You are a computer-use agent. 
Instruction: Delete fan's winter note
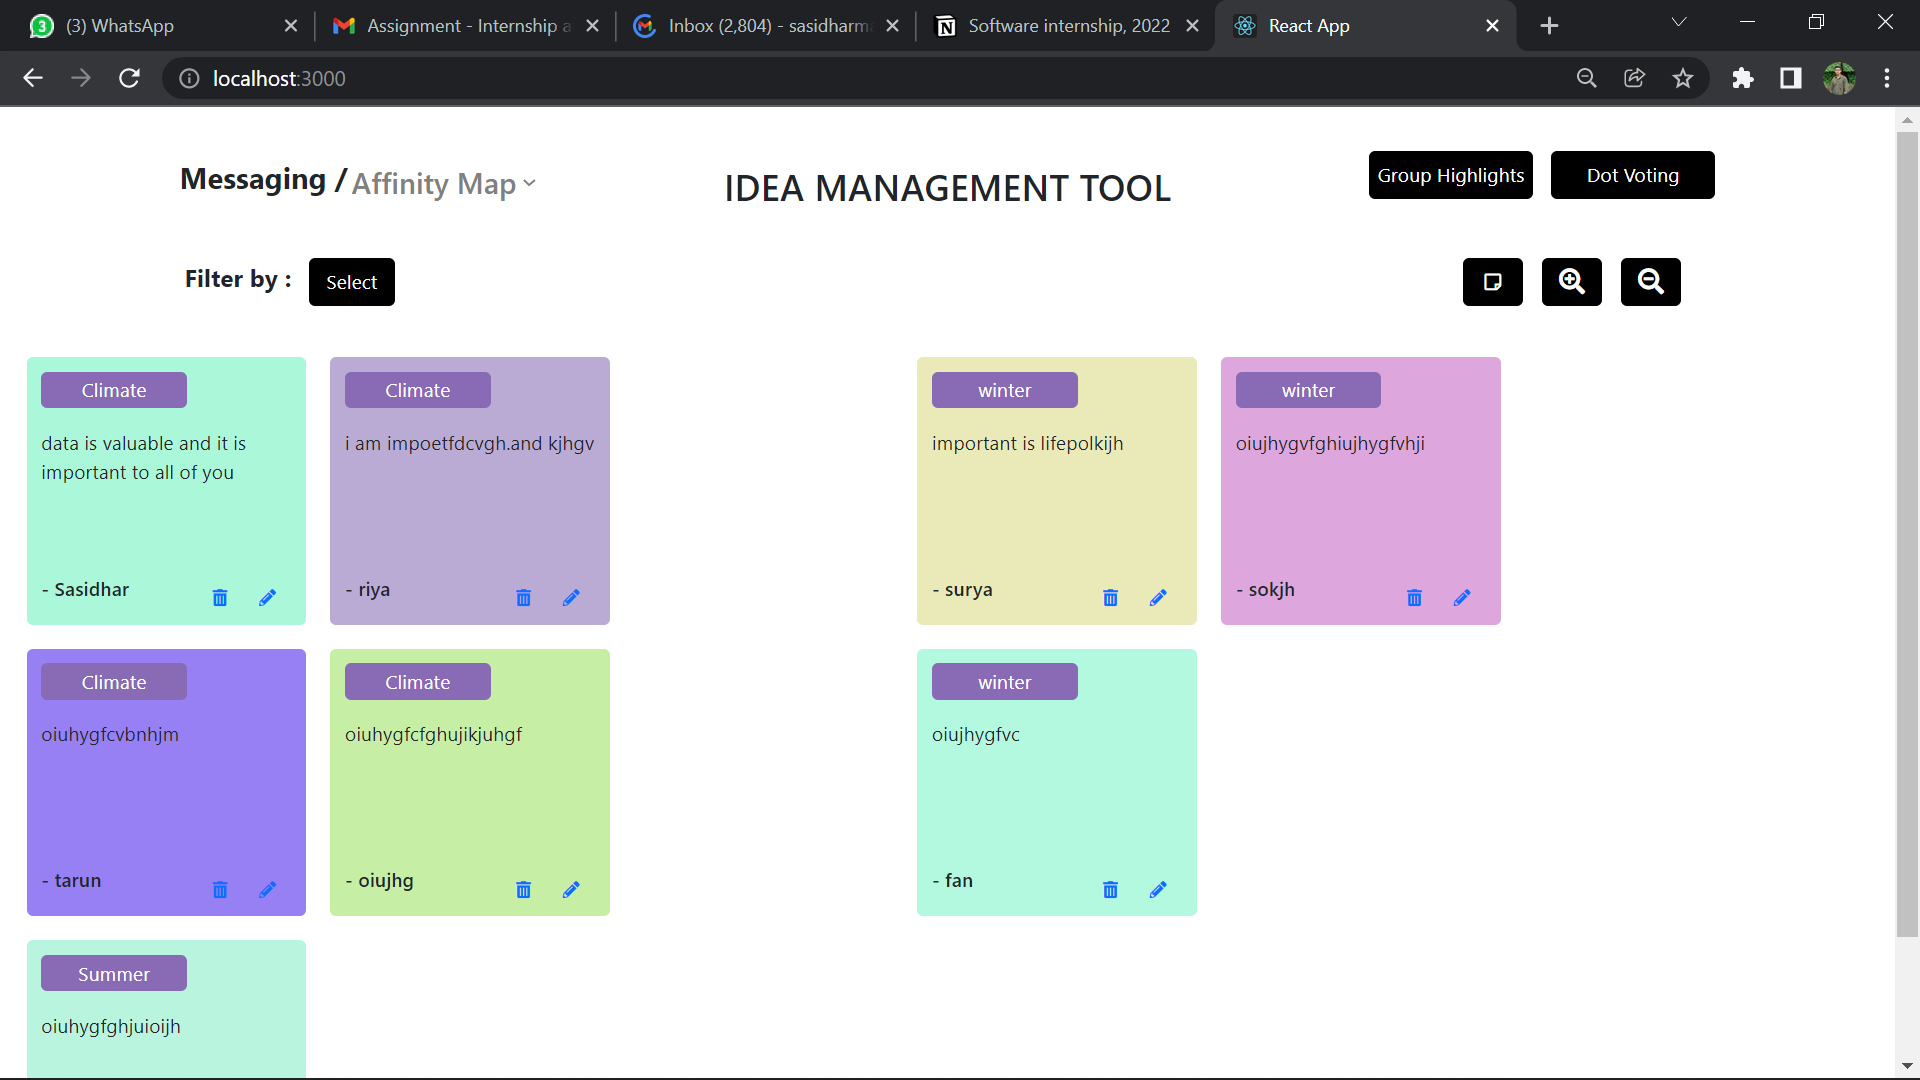point(1110,890)
